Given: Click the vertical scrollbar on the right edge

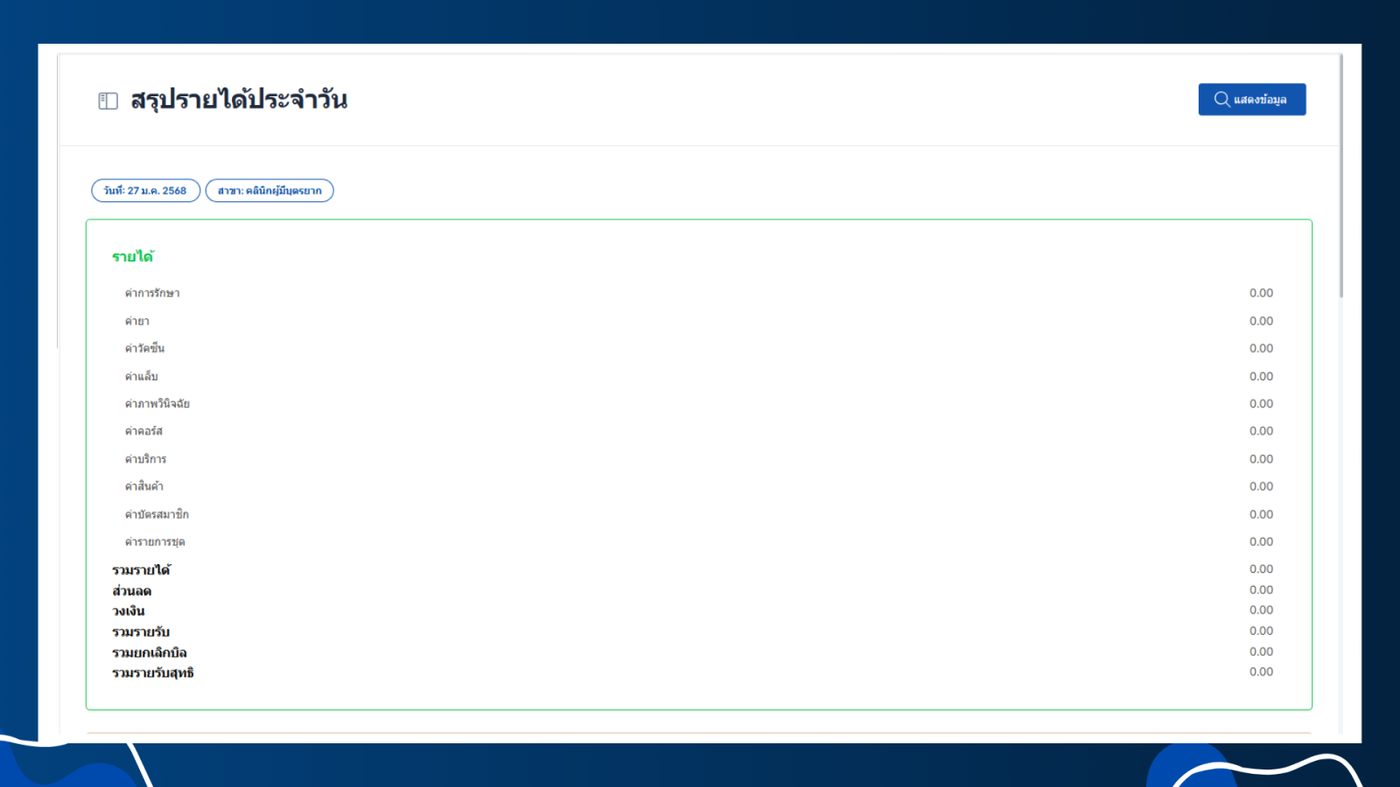Looking at the screenshot, I should (x=1340, y=175).
